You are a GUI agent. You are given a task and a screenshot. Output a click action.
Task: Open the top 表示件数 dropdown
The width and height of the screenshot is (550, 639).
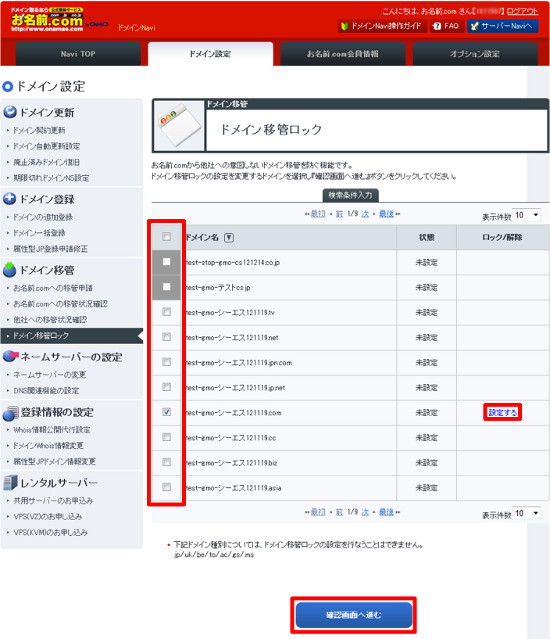(x=527, y=215)
